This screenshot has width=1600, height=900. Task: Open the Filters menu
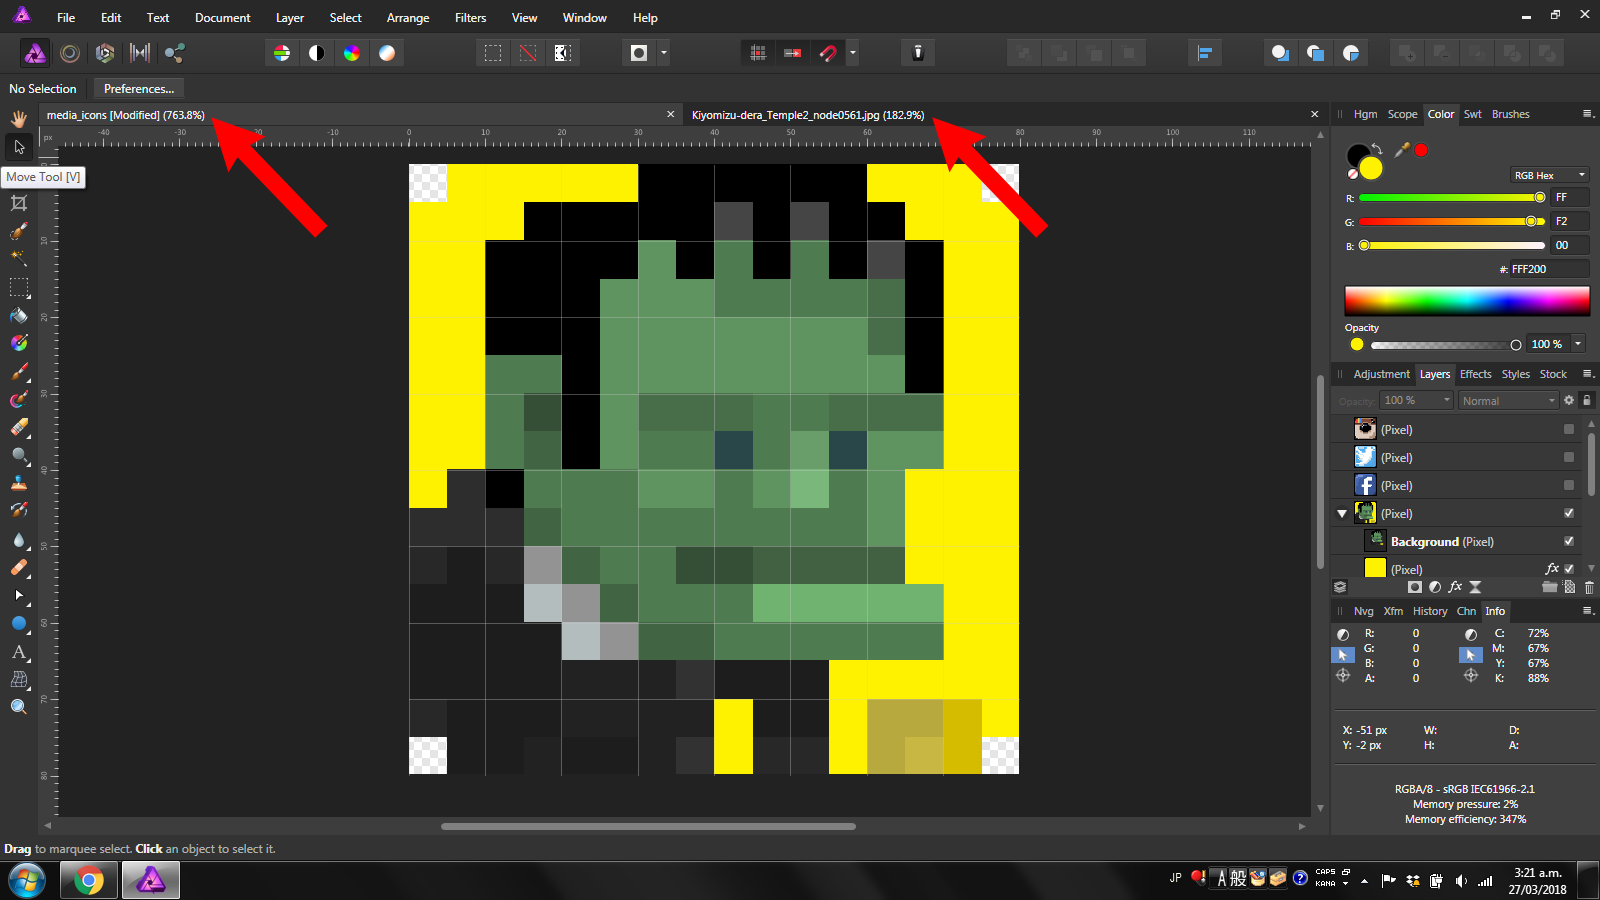470,18
